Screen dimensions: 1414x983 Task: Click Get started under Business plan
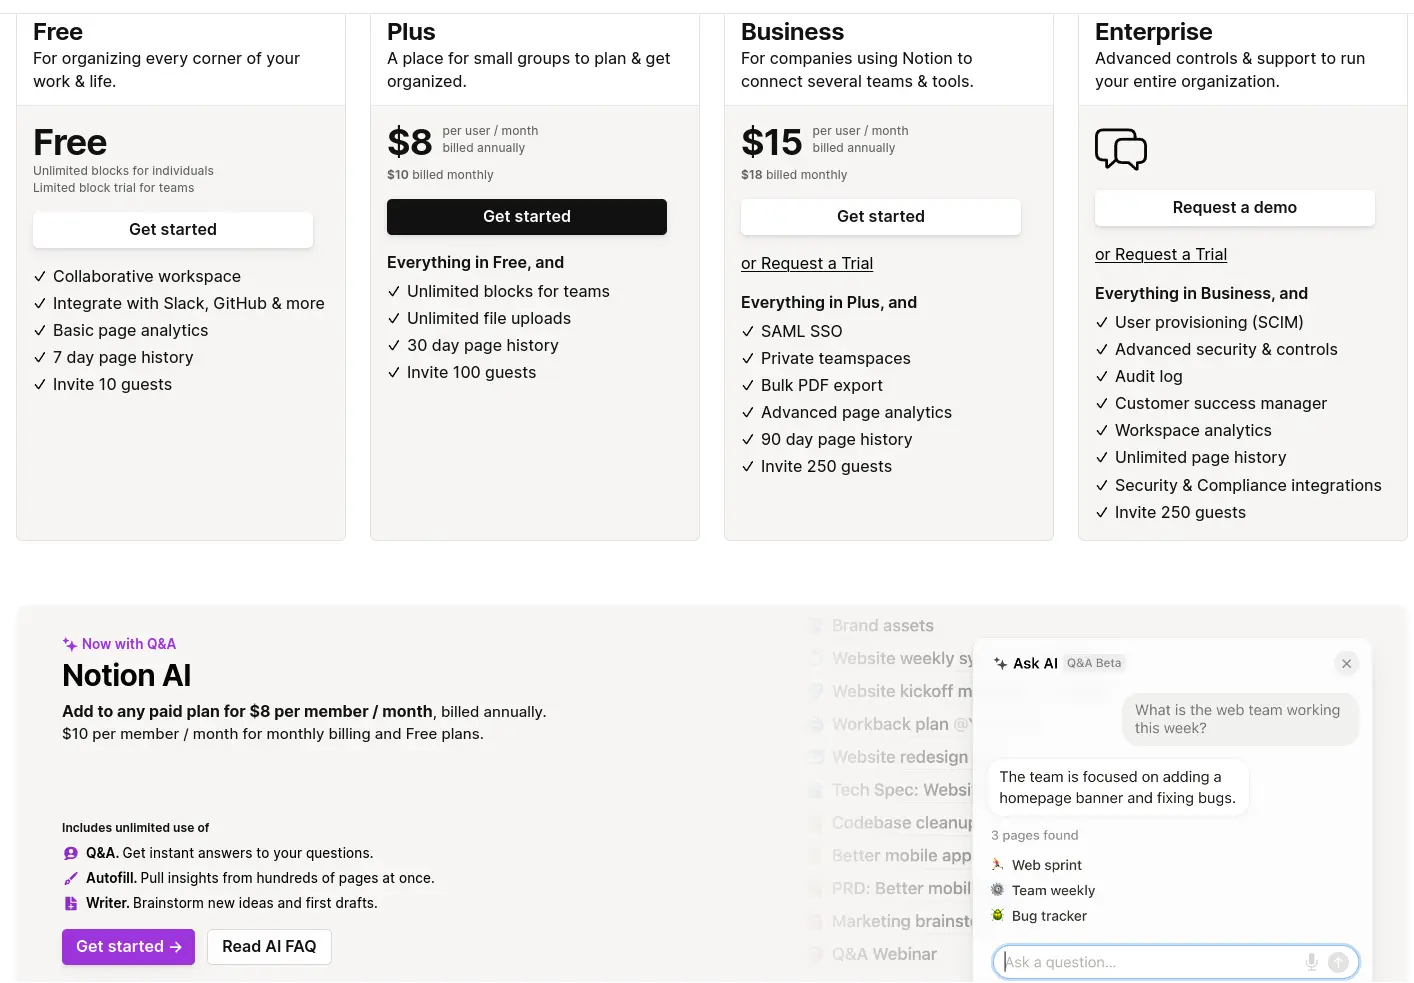[881, 217]
